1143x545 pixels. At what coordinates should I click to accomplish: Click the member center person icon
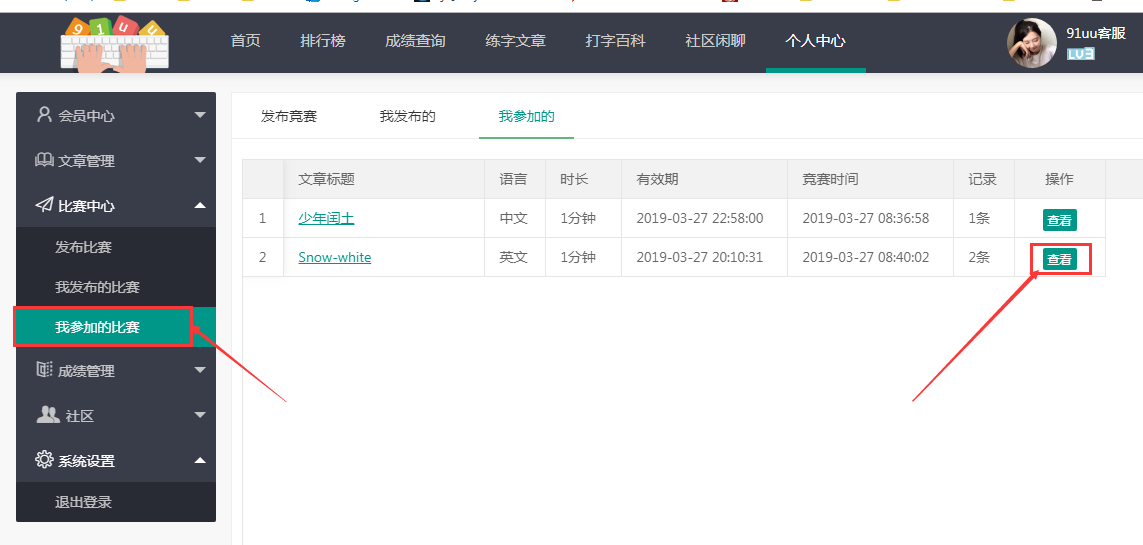44,114
